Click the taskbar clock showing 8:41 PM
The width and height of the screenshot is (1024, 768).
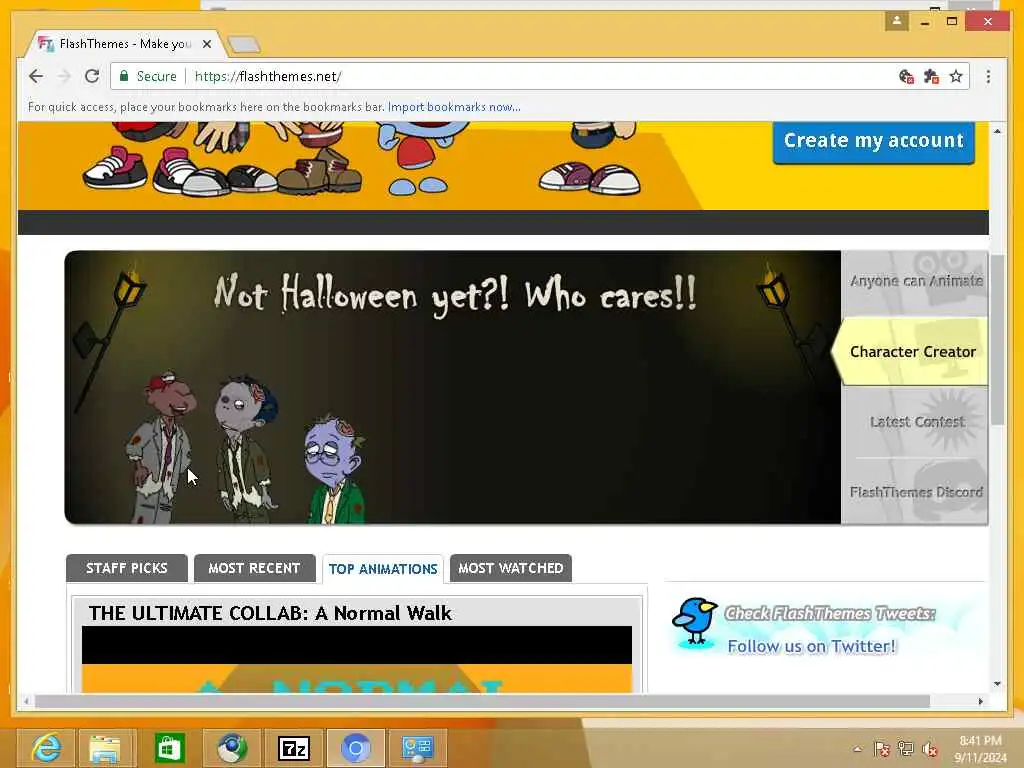[x=980, y=749]
